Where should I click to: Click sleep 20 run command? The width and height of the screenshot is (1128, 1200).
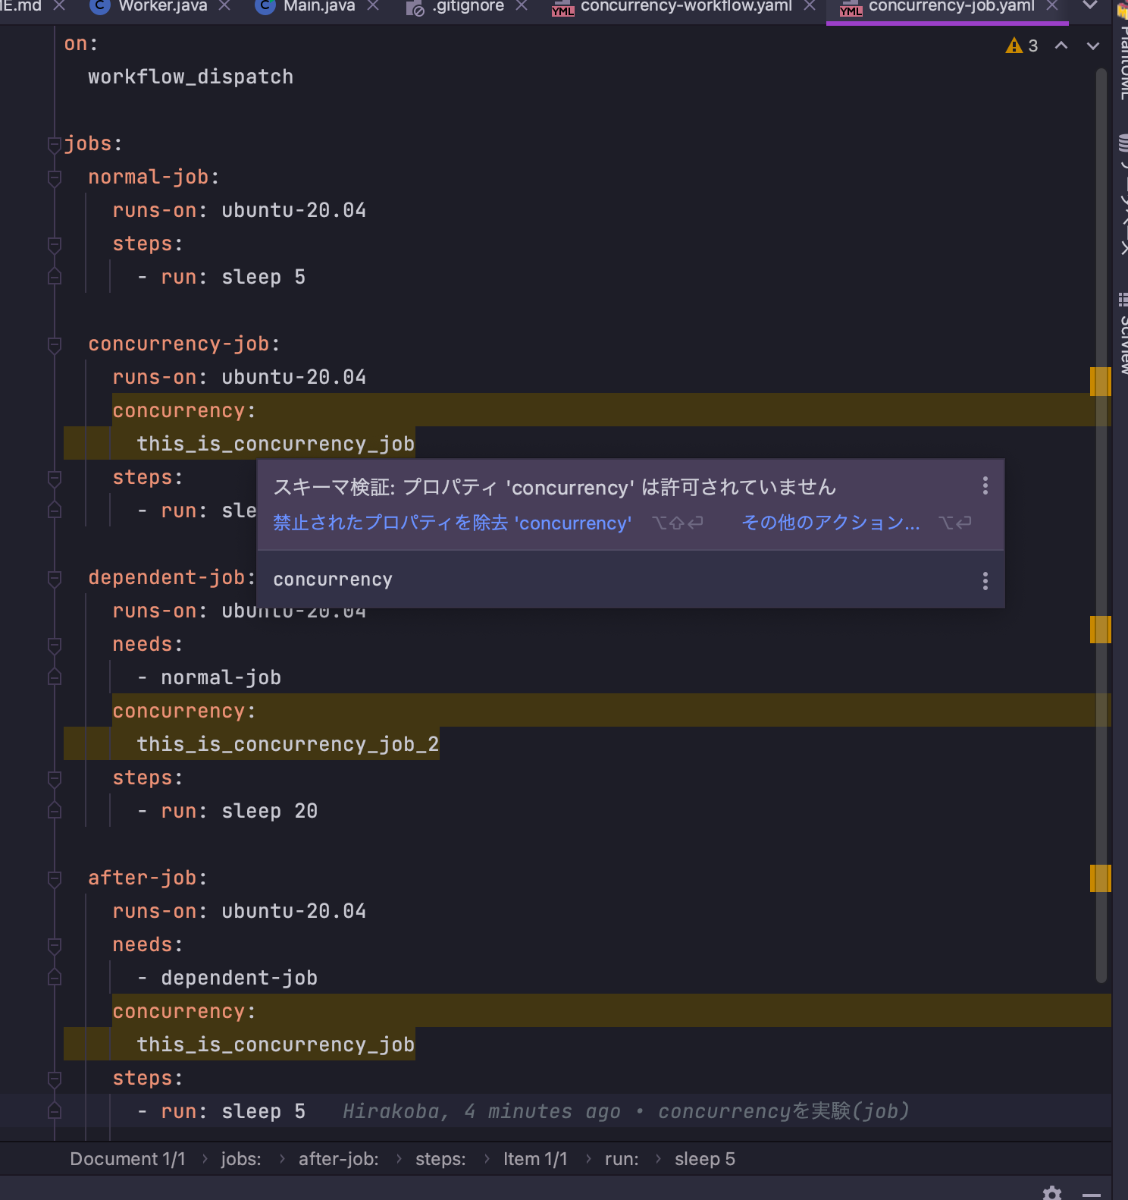pos(269,811)
